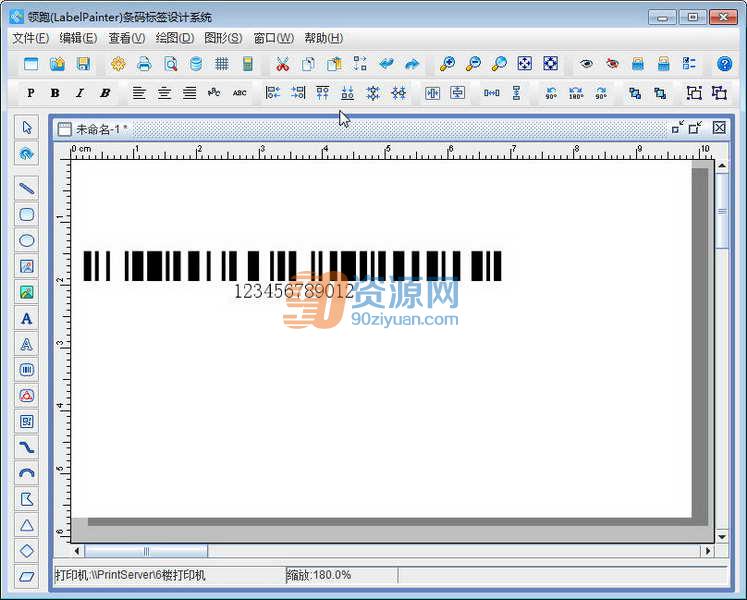
Task: Open the database connection tool
Action: [x=196, y=63]
